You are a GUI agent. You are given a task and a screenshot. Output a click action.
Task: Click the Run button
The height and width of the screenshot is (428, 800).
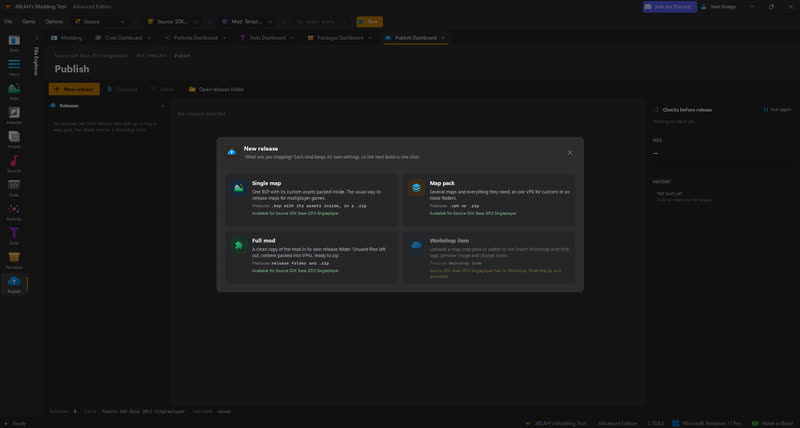tap(369, 22)
